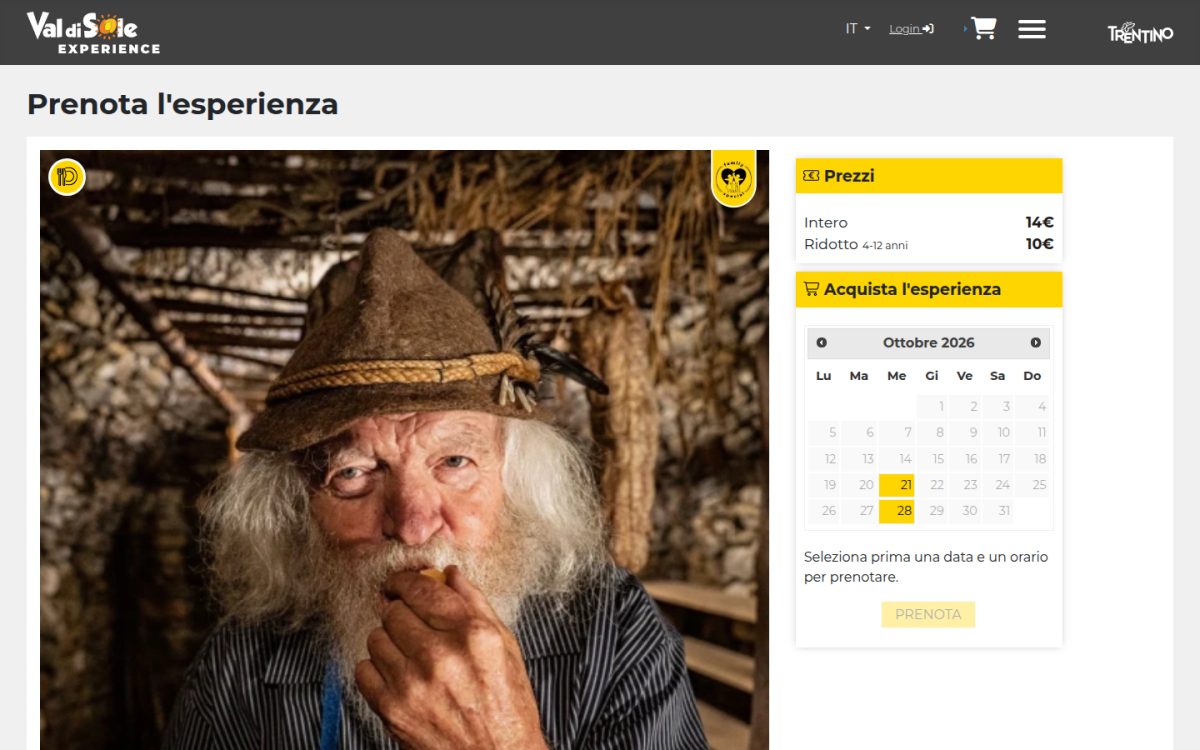
Task: Go to previous month in calendar
Action: (x=822, y=343)
